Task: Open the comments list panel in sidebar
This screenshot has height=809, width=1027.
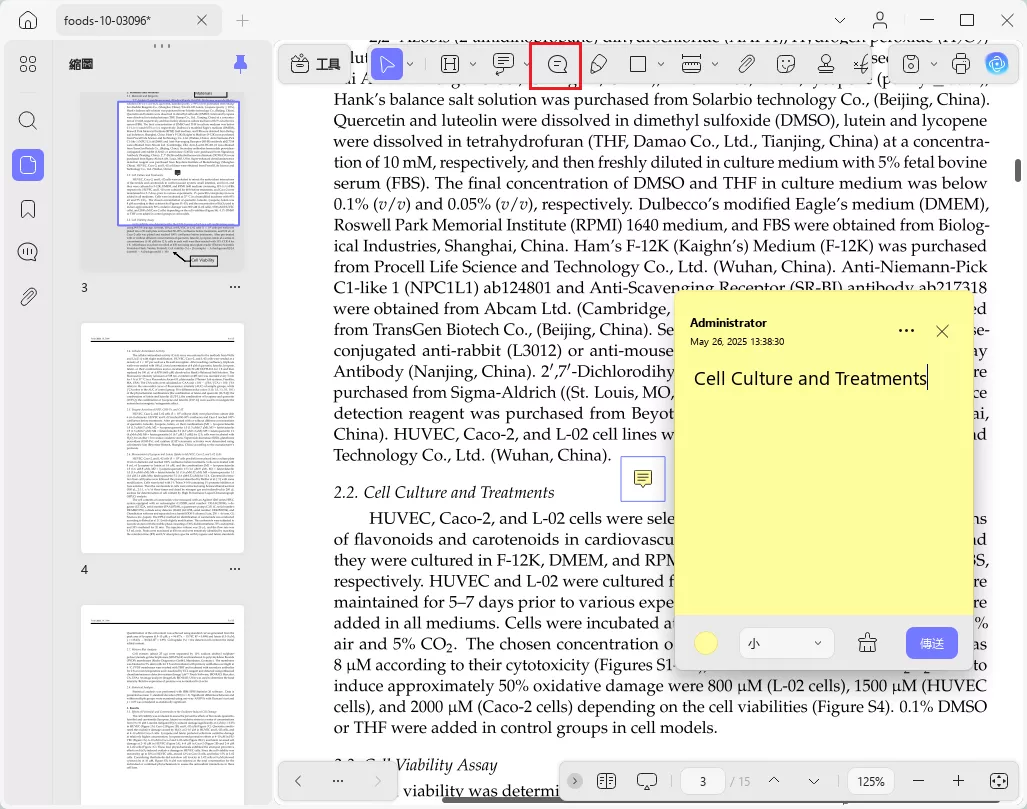Action: 28,252
